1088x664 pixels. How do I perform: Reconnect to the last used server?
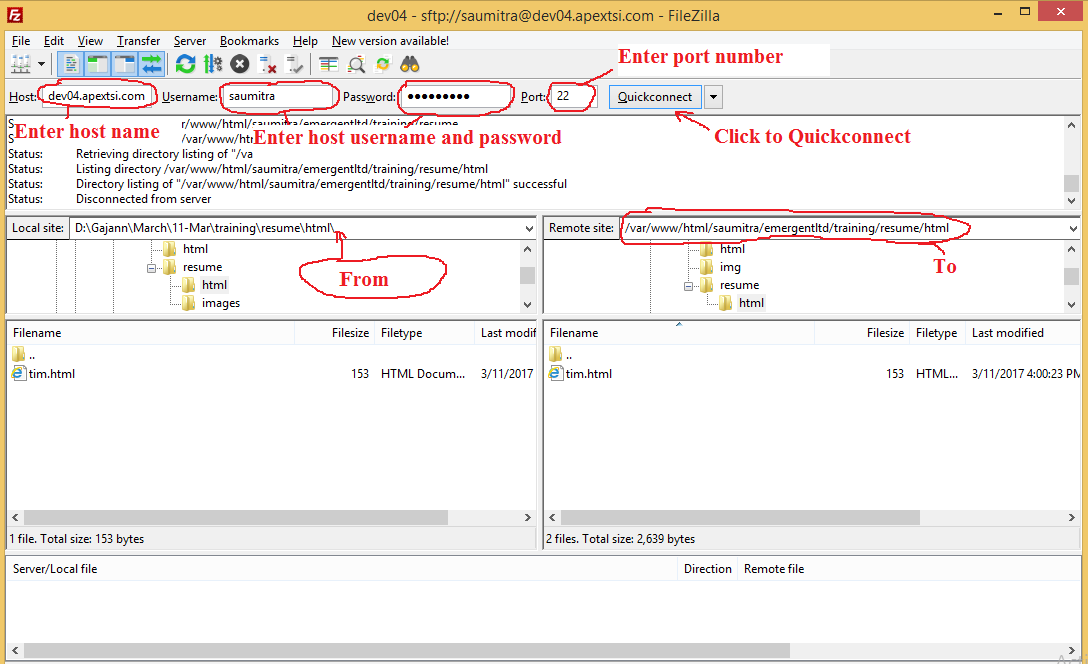click(294, 65)
